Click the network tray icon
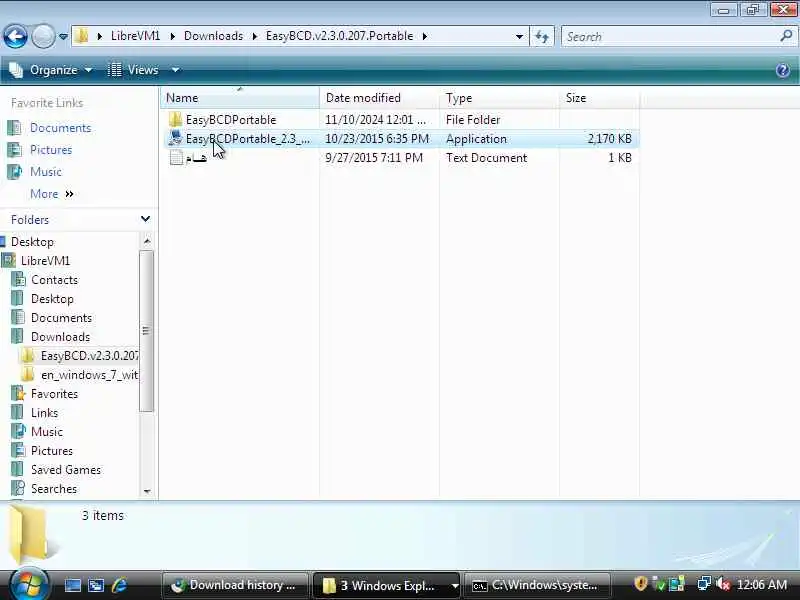This screenshot has height=600, width=800. point(704,584)
